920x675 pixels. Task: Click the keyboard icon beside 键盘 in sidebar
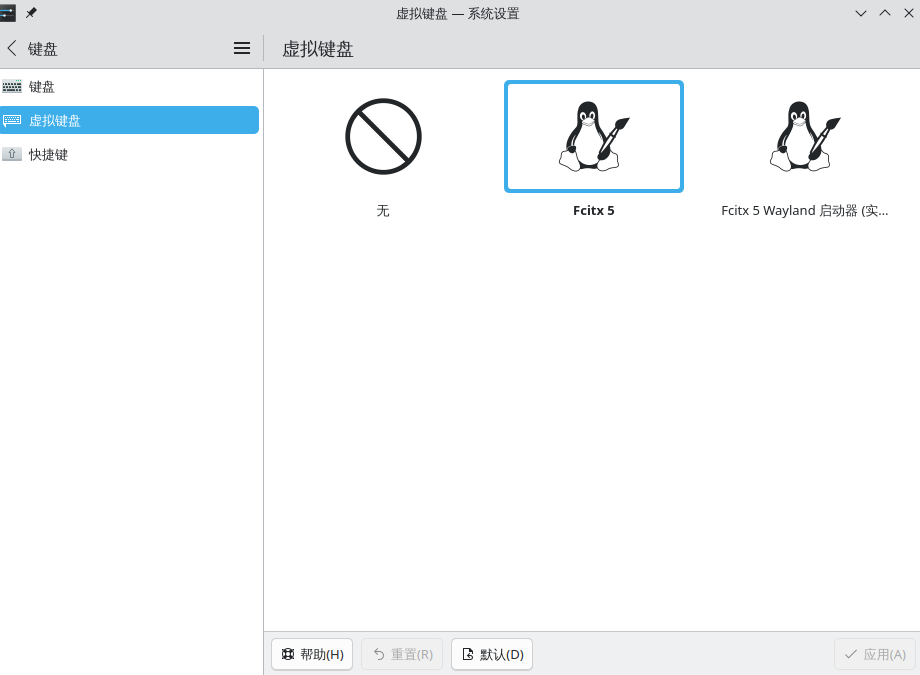12,87
